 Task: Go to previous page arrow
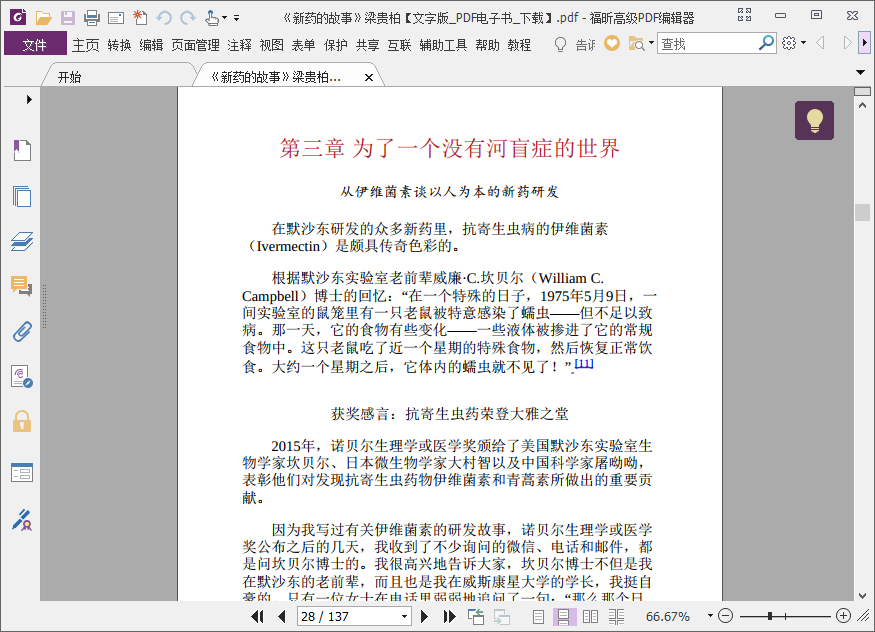click(282, 616)
